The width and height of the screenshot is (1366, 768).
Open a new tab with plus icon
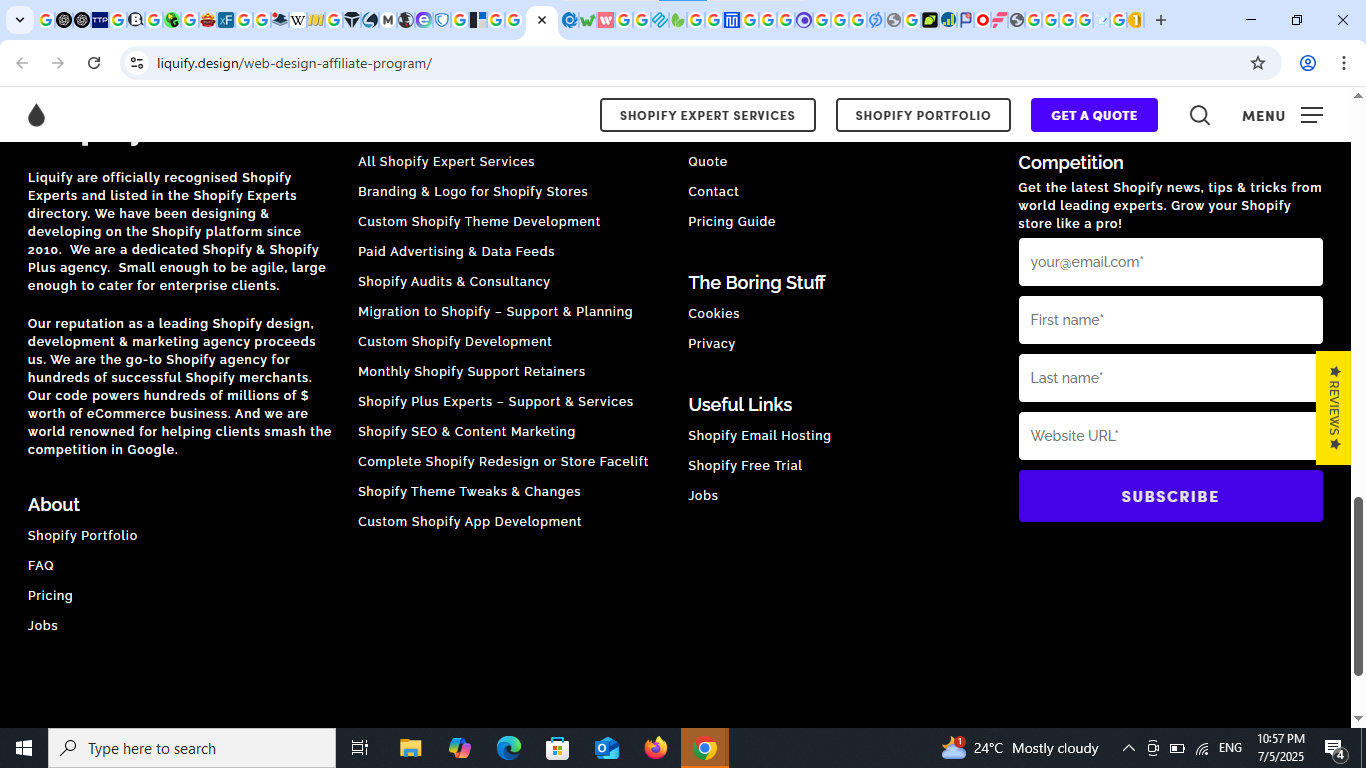(1160, 20)
